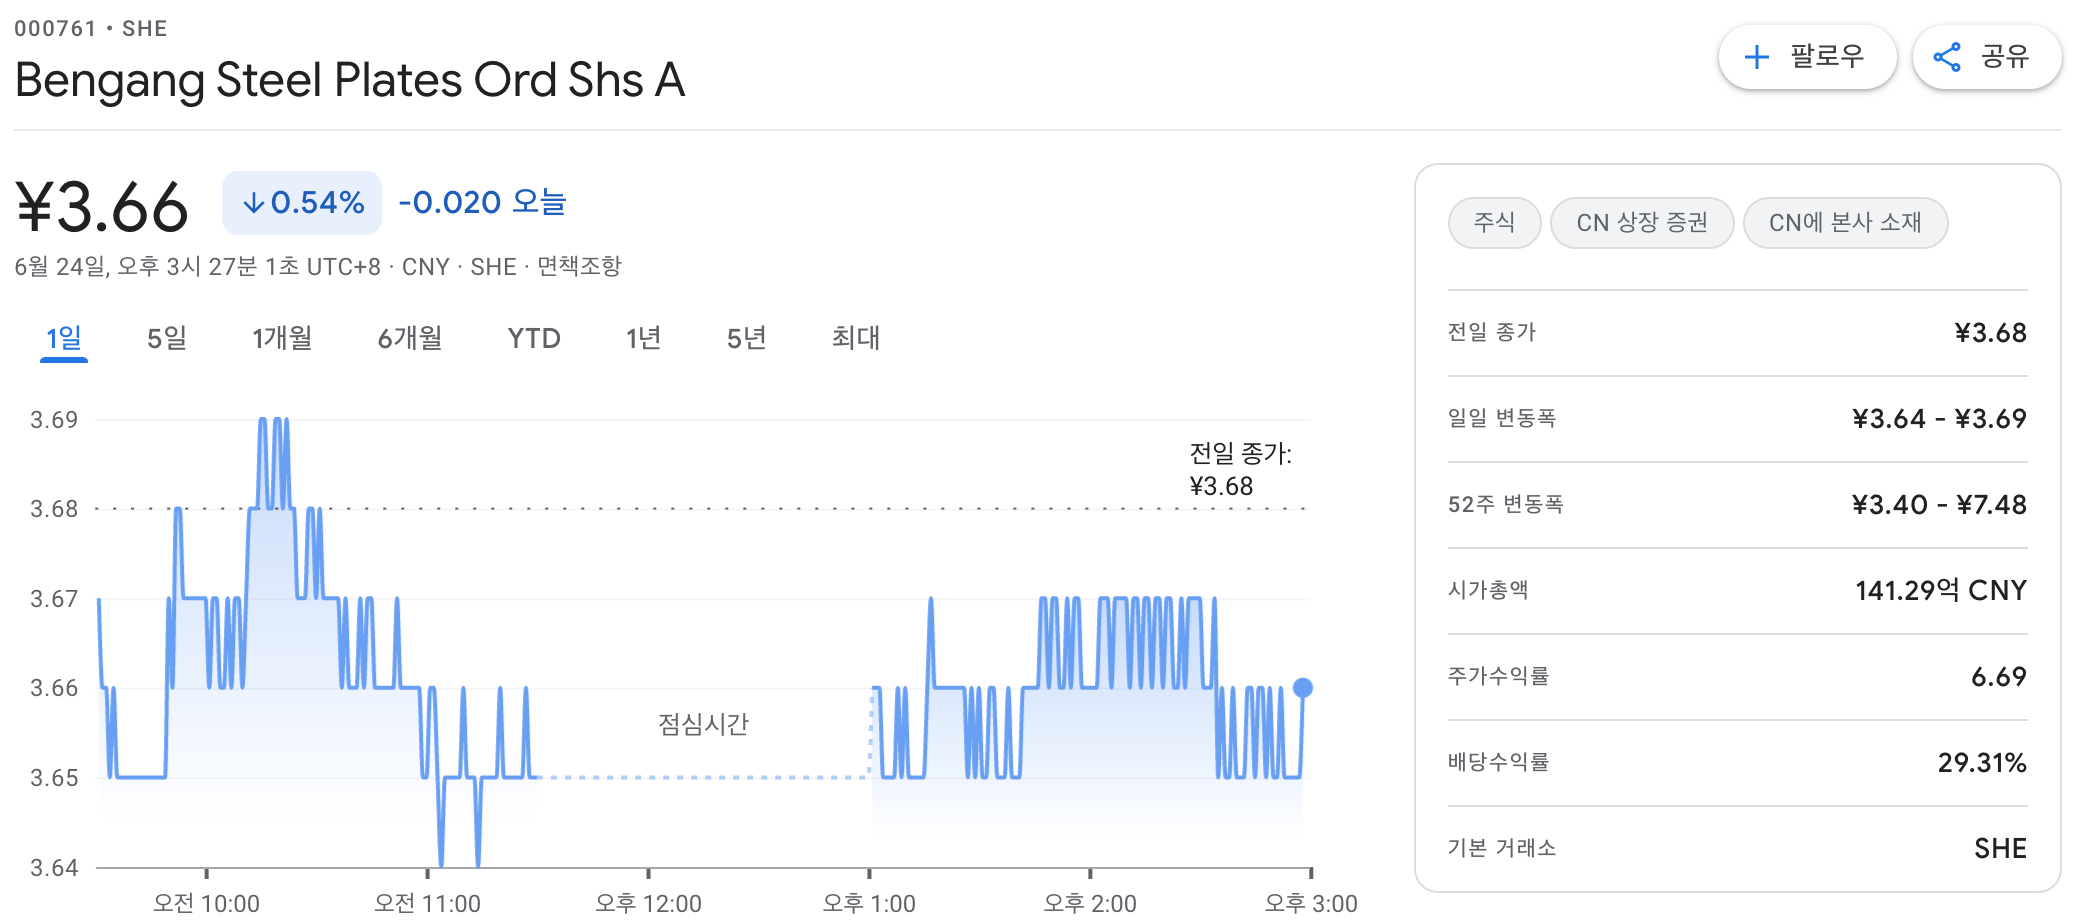Click the 시가총액 value 141.29억 CNY

click(1941, 591)
